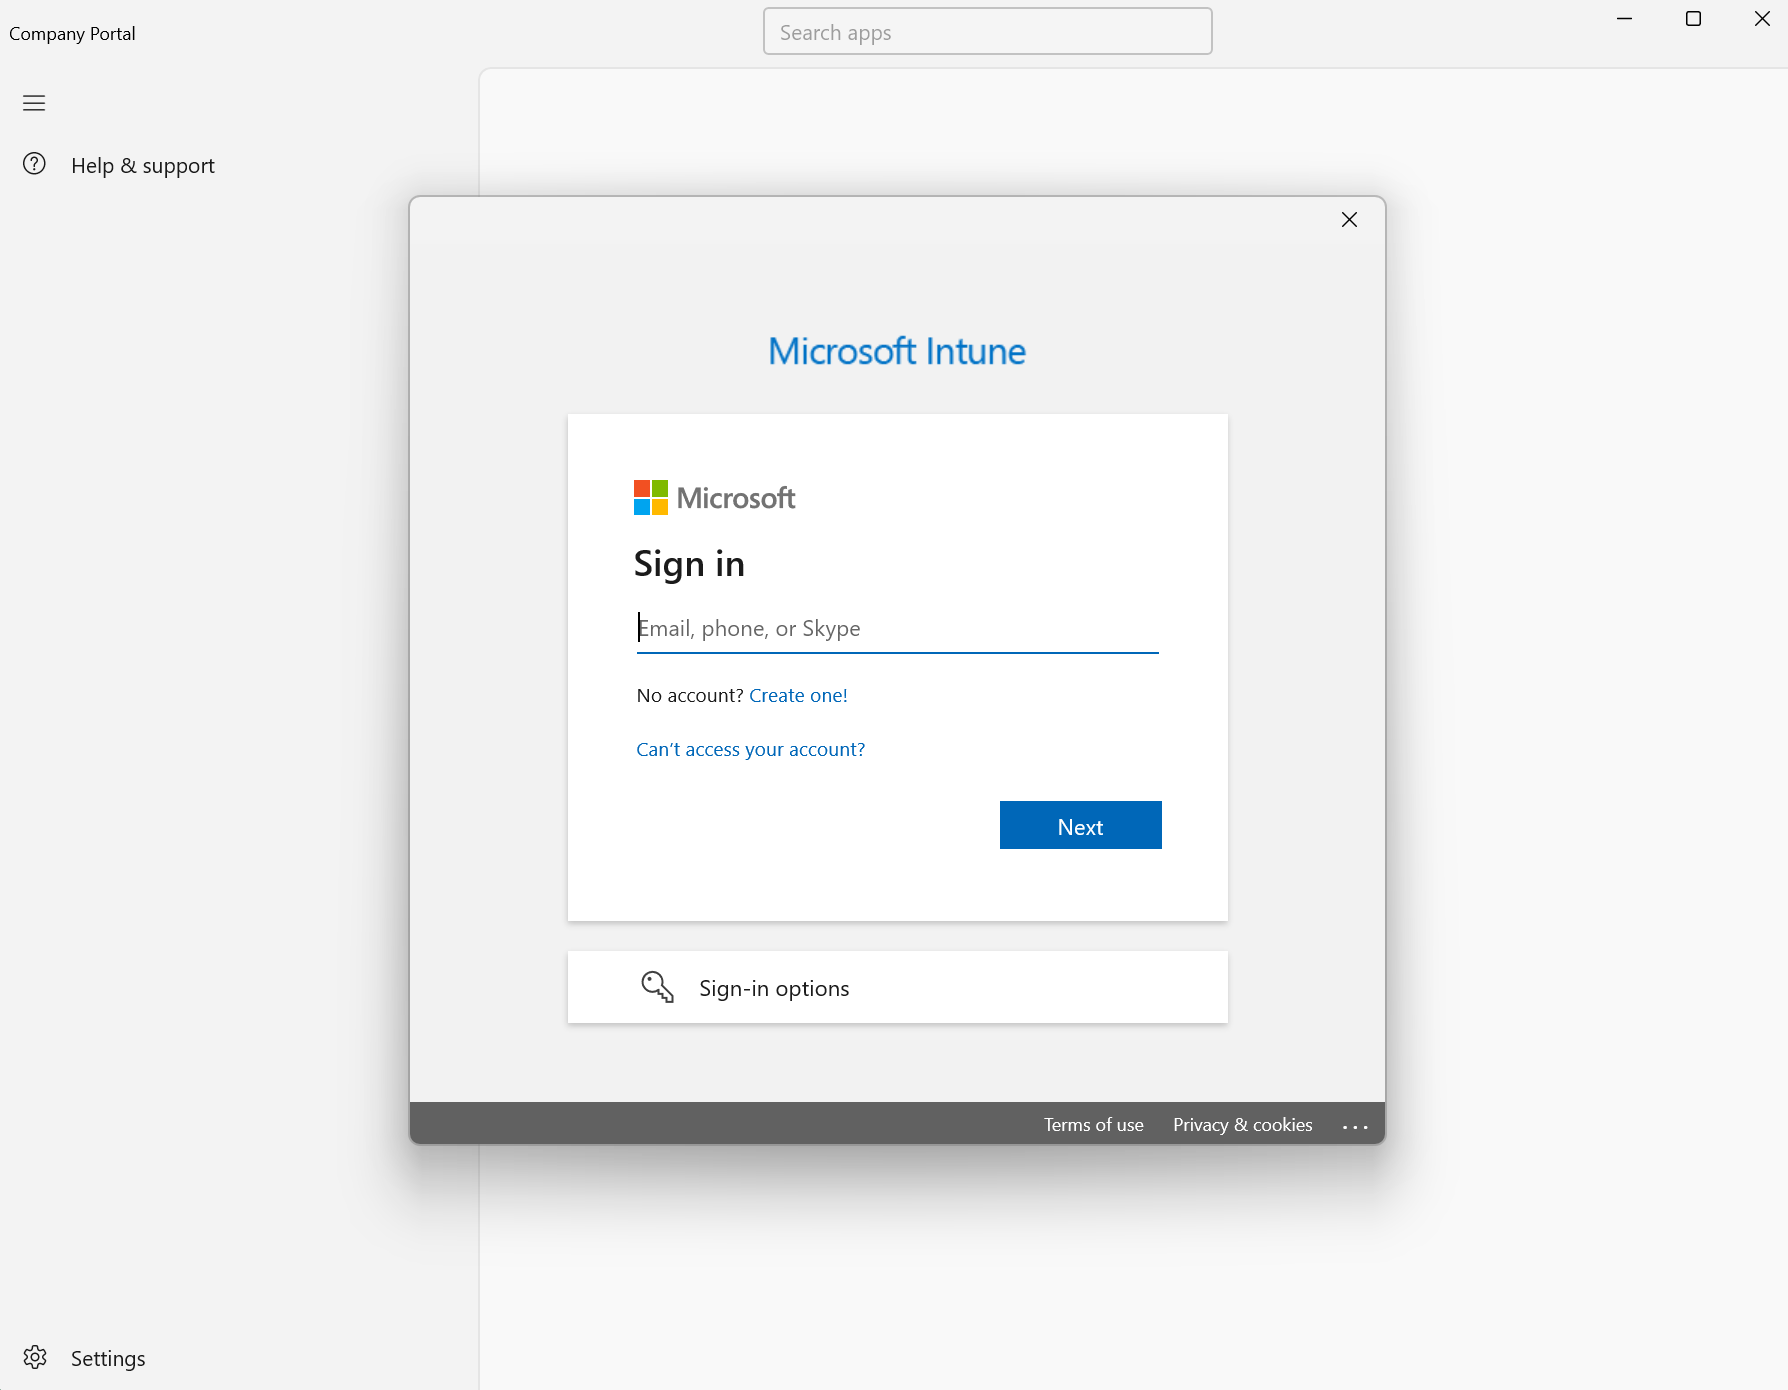Image resolution: width=1788 pixels, height=1390 pixels.
Task: Click the key icon for sign-in options
Action: point(657,987)
